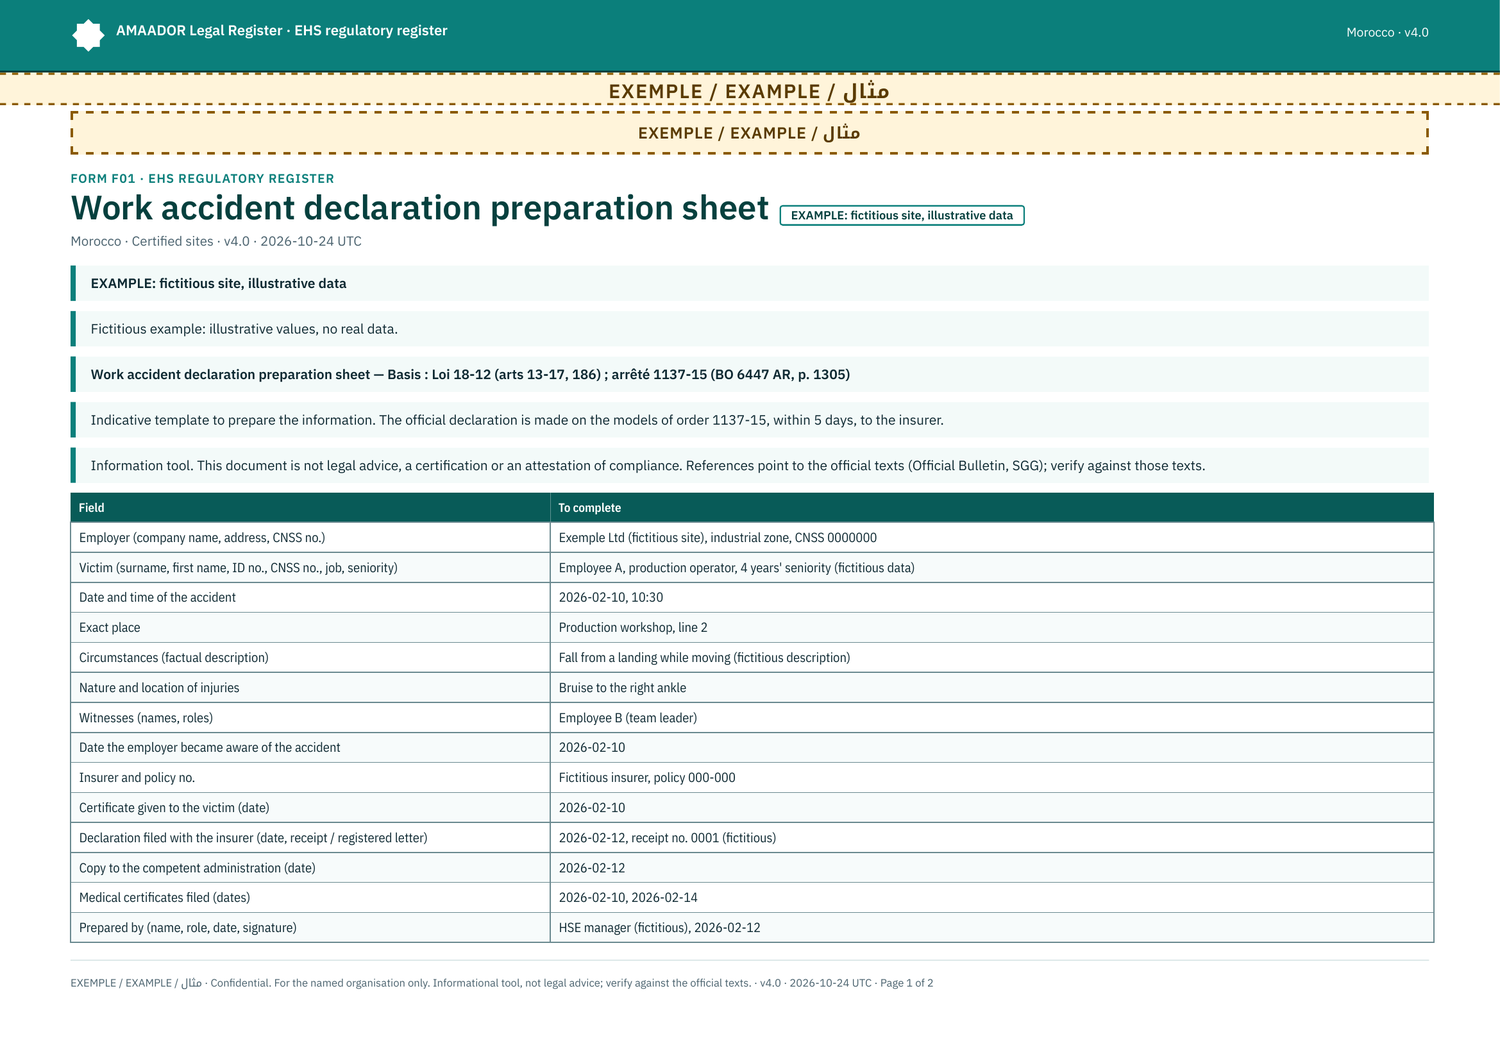The width and height of the screenshot is (1500, 1061).
Task: Click the disclaimer starting 'Information tool. This document'
Action: [750, 465]
